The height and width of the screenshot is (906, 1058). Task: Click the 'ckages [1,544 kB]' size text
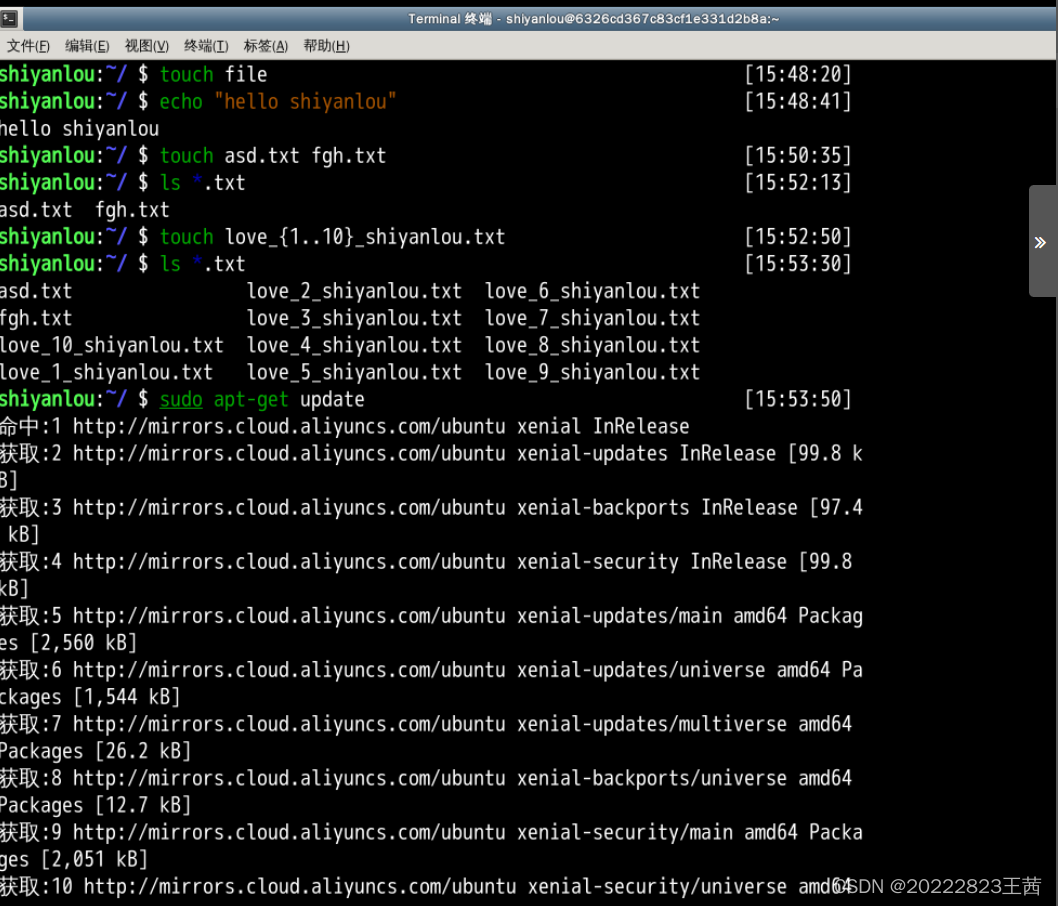click(x=90, y=697)
